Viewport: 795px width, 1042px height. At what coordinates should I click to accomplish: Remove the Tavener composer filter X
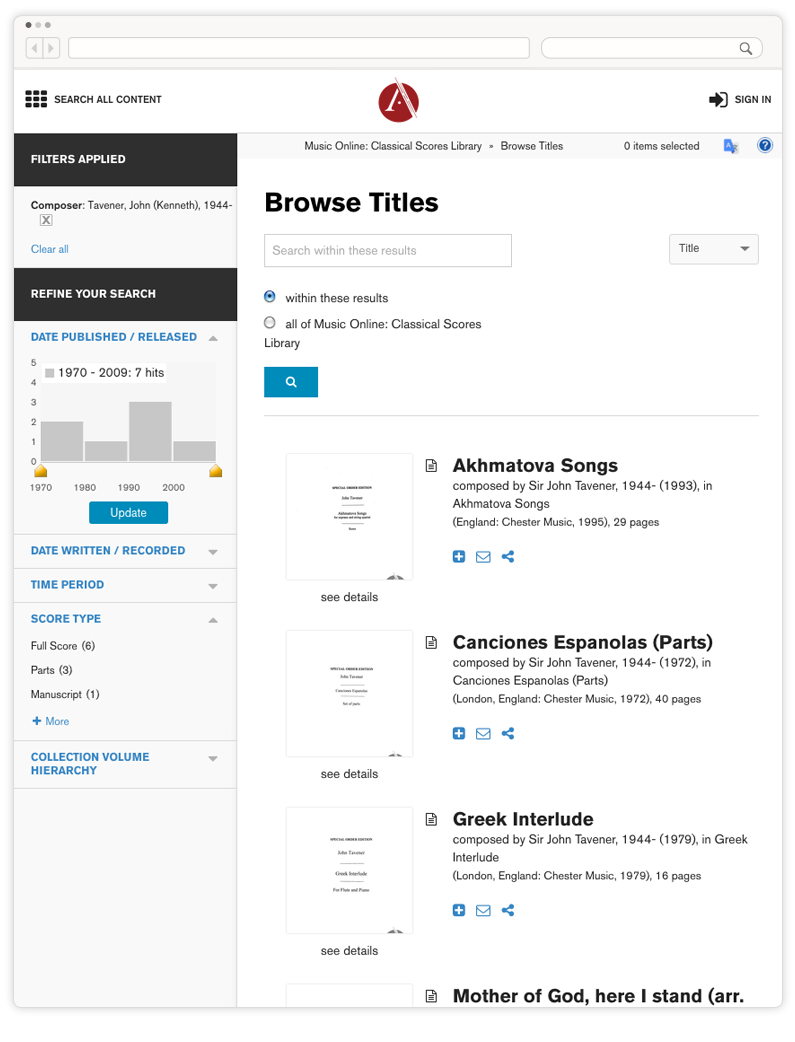[x=46, y=221]
